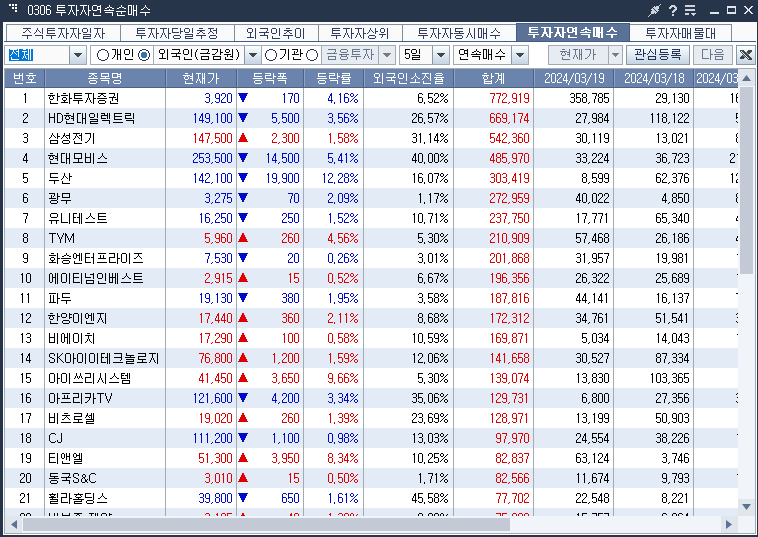Select 기관 radio button
The height and width of the screenshot is (537, 758).
coord(271,55)
